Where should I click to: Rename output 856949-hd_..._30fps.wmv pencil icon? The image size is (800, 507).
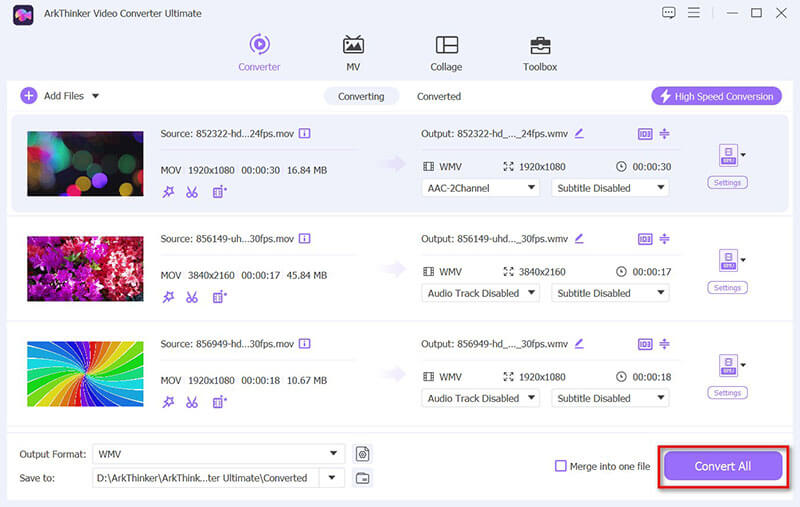pos(579,343)
